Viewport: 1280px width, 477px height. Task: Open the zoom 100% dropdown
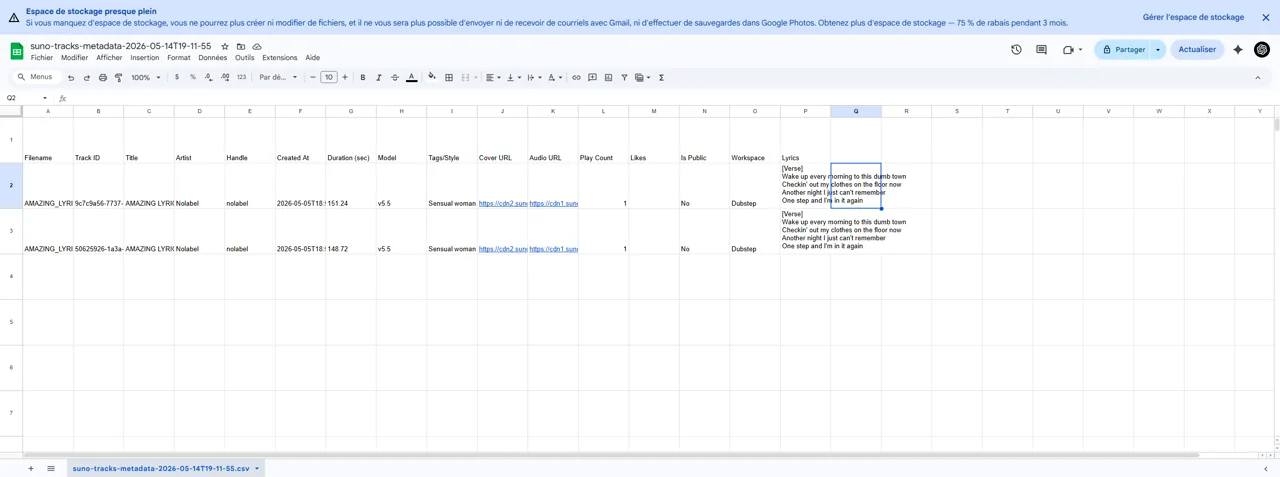point(146,77)
